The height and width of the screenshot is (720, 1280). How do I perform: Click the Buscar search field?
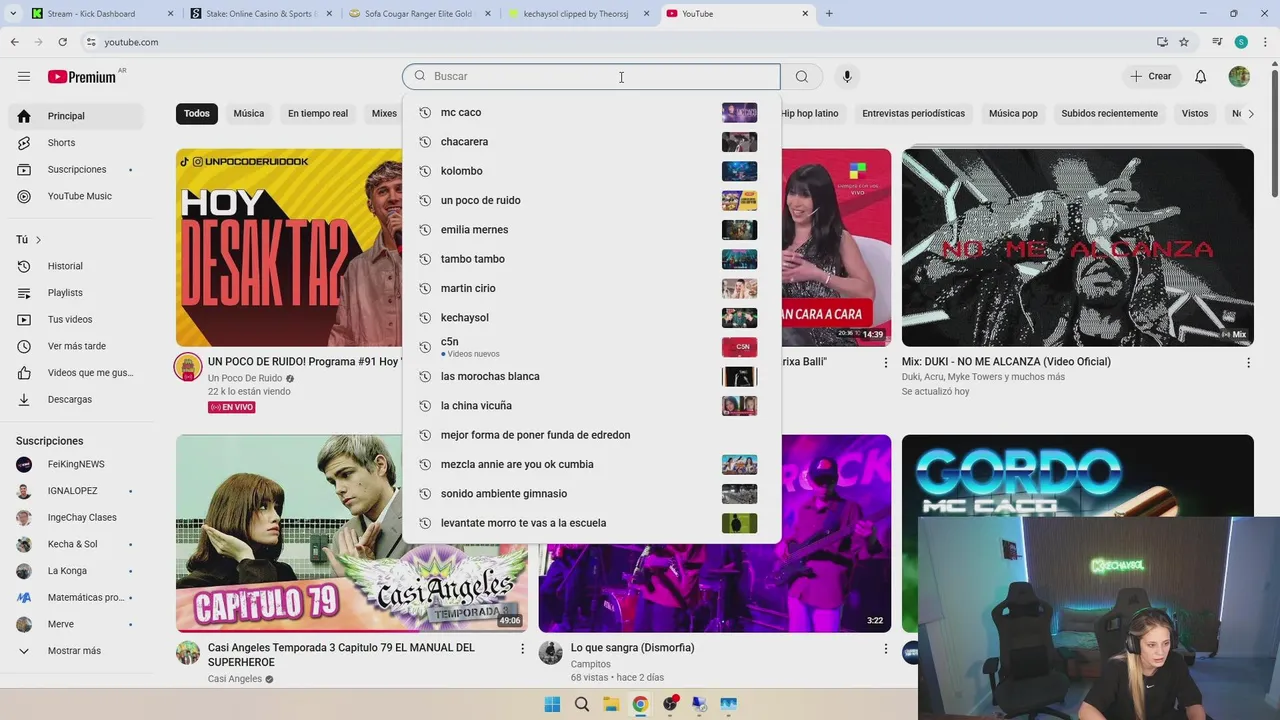click(591, 76)
